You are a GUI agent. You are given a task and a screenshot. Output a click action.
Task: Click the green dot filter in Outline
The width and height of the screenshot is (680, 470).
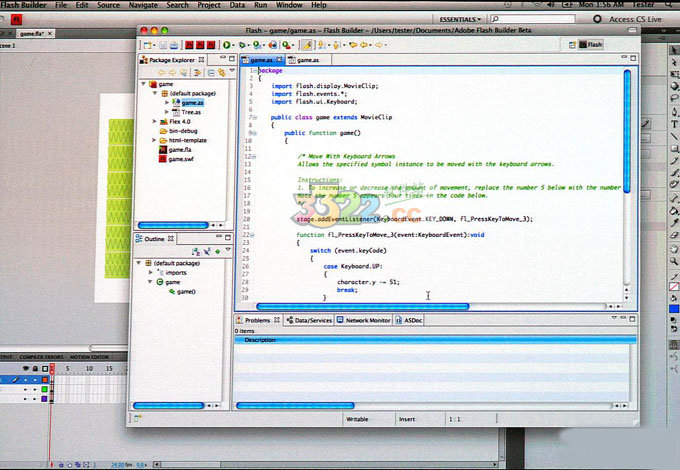[218, 251]
